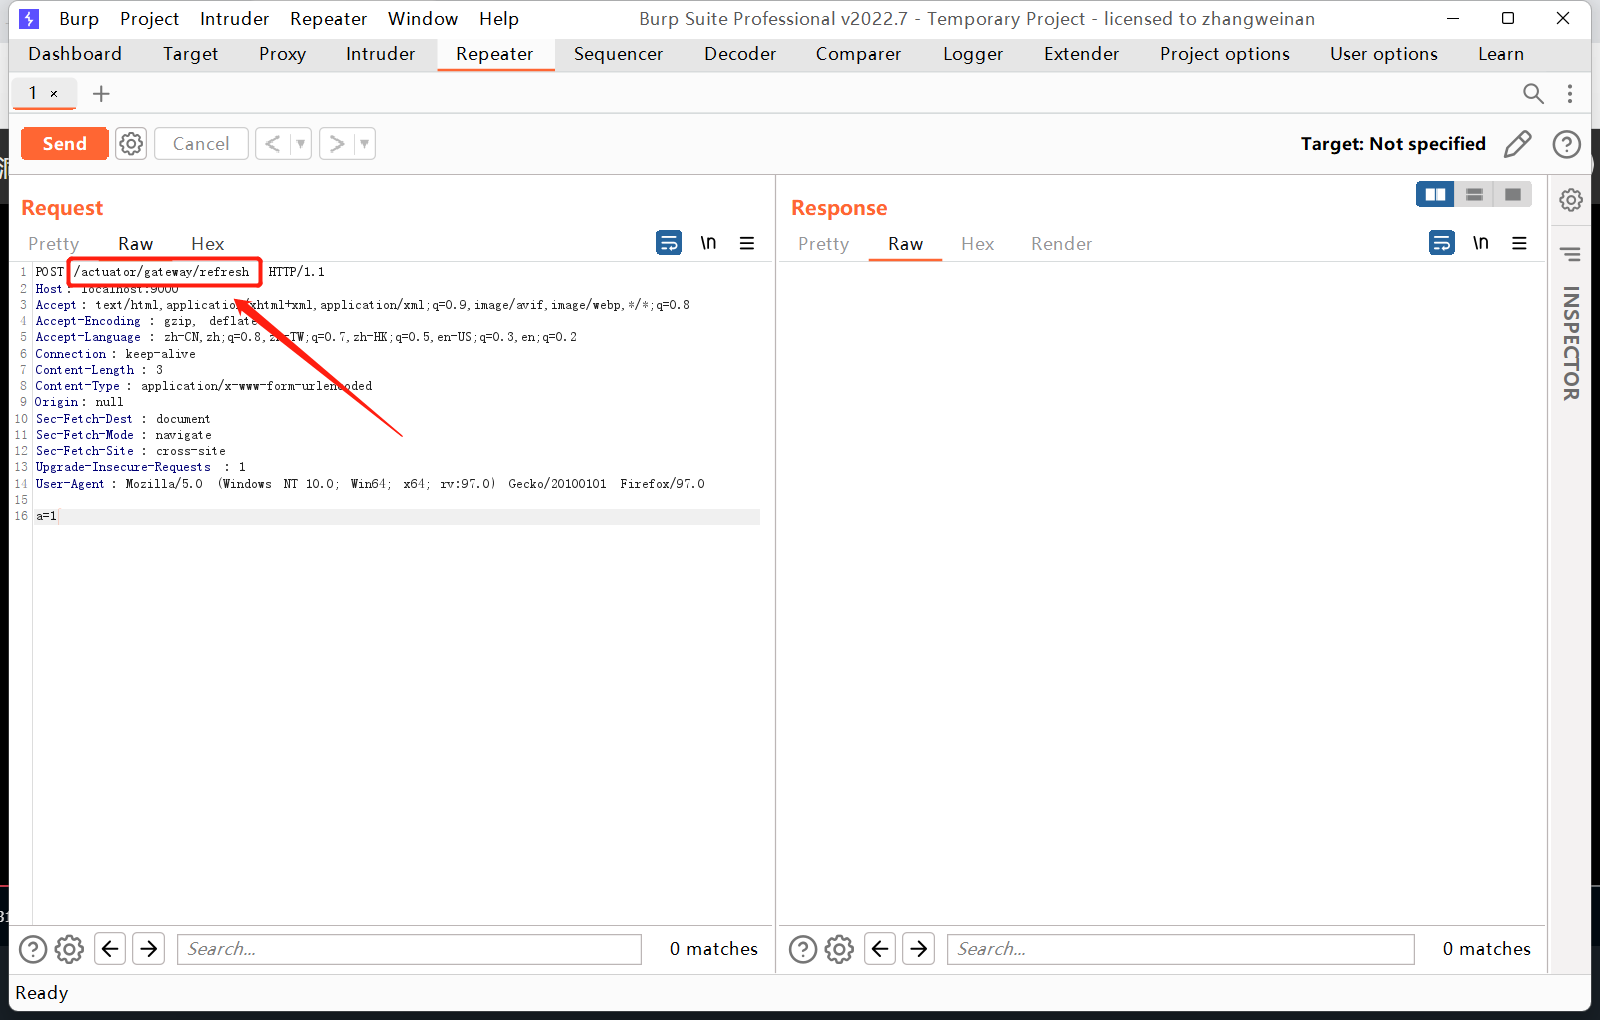Viewport: 1600px width, 1020px height.
Task: Toggle non-printable characters \n in the Response panel
Action: 1481,243
